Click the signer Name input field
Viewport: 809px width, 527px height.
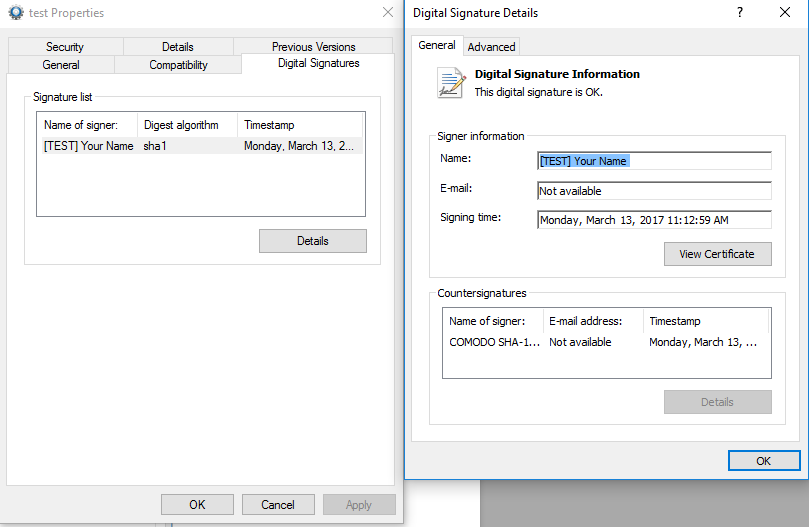tap(654, 161)
